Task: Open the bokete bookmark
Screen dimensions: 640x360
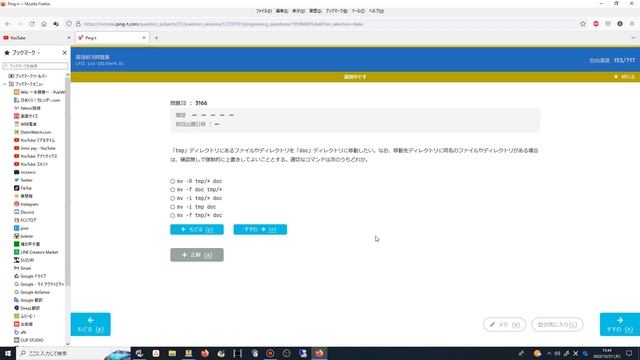Action: pyautogui.click(x=23, y=236)
